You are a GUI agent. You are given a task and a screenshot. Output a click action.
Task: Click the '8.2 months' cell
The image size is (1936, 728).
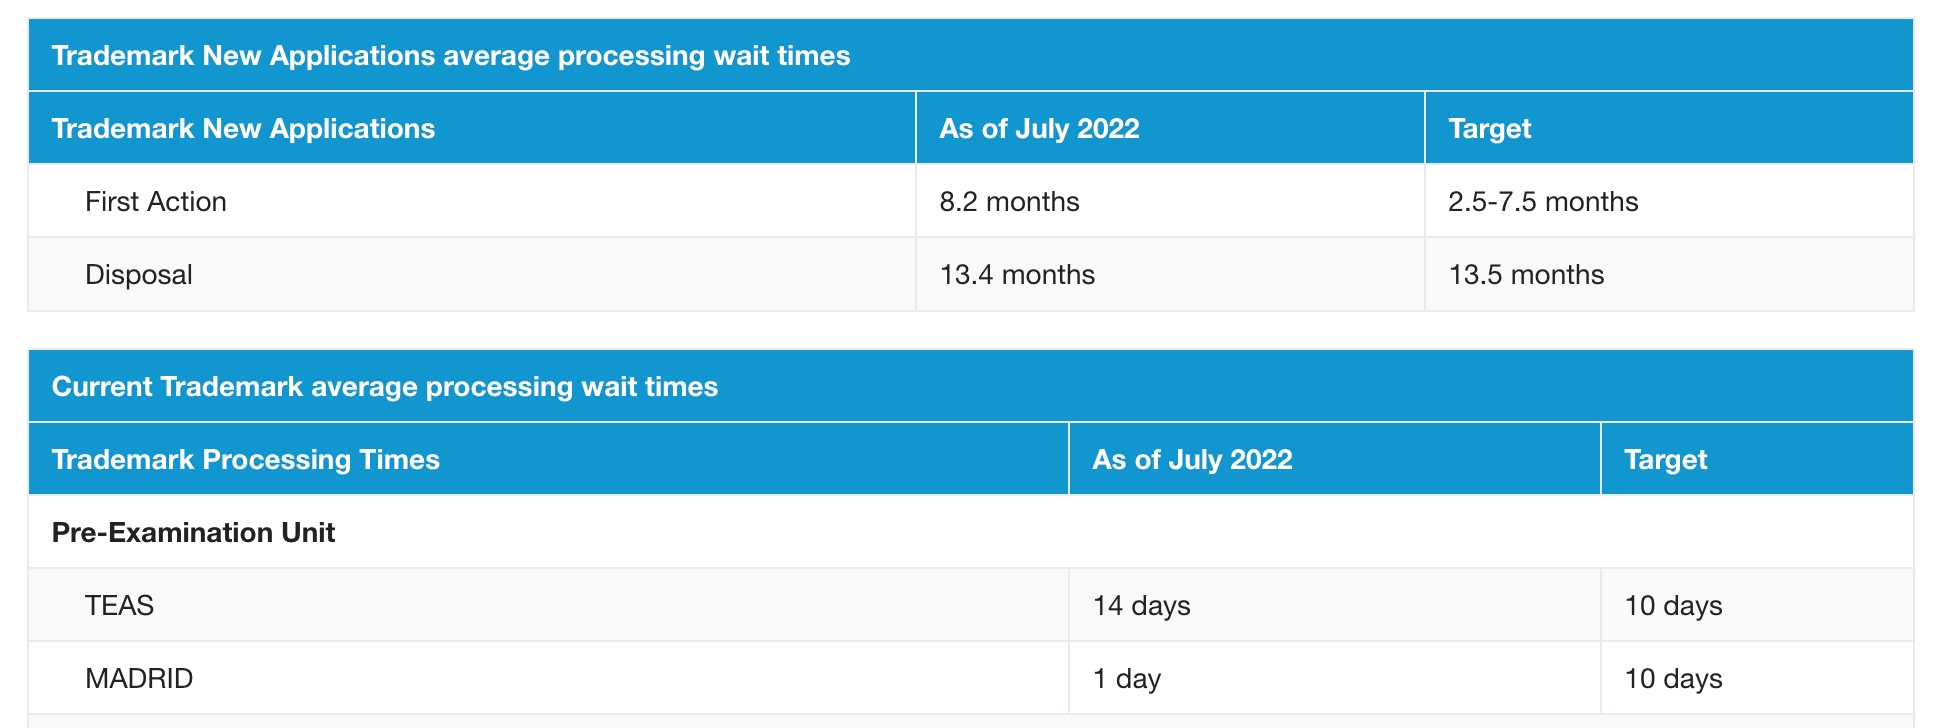pyautogui.click(x=1009, y=202)
